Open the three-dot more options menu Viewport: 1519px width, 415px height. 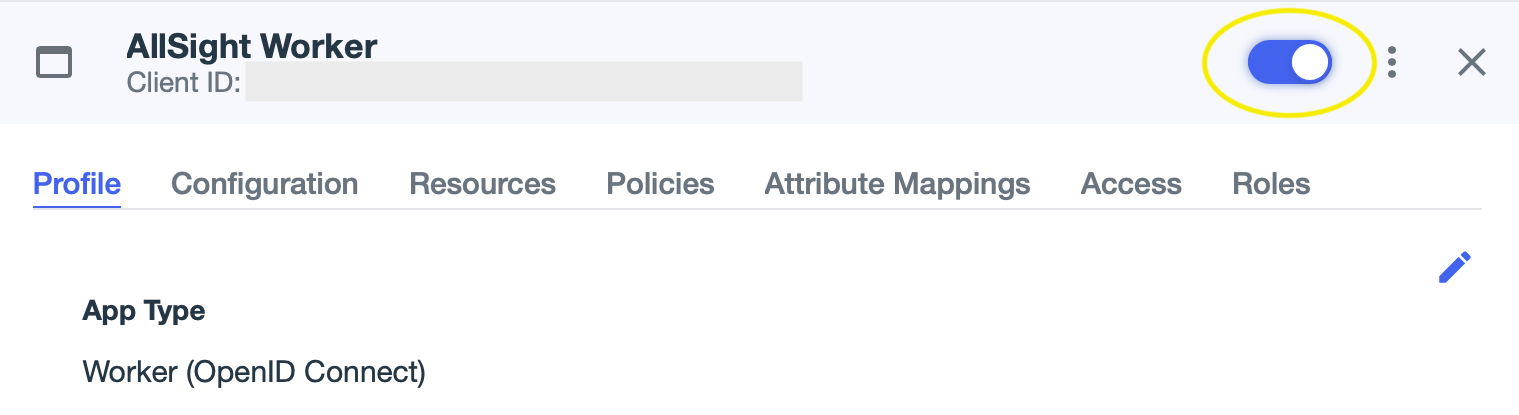[x=1392, y=62]
